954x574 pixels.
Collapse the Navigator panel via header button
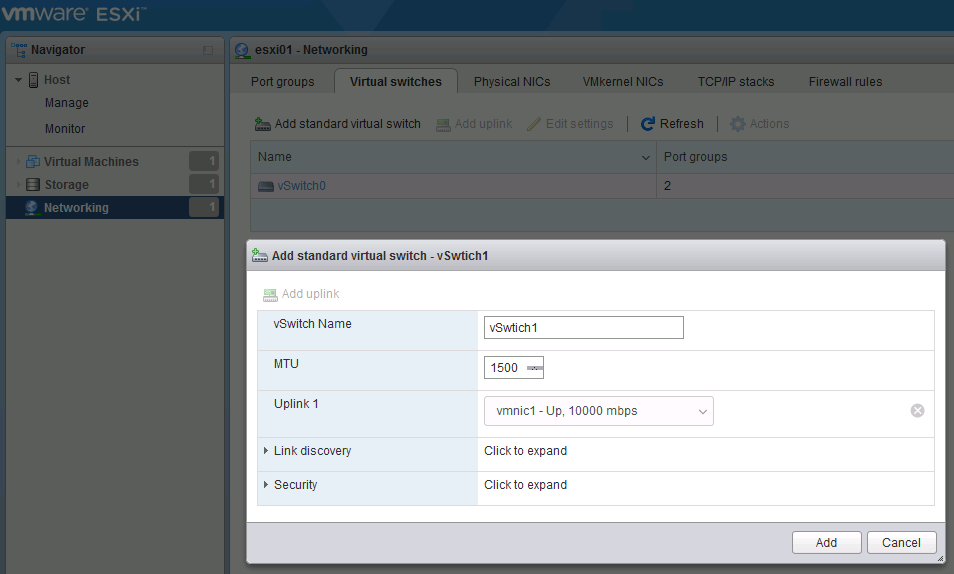click(208, 51)
